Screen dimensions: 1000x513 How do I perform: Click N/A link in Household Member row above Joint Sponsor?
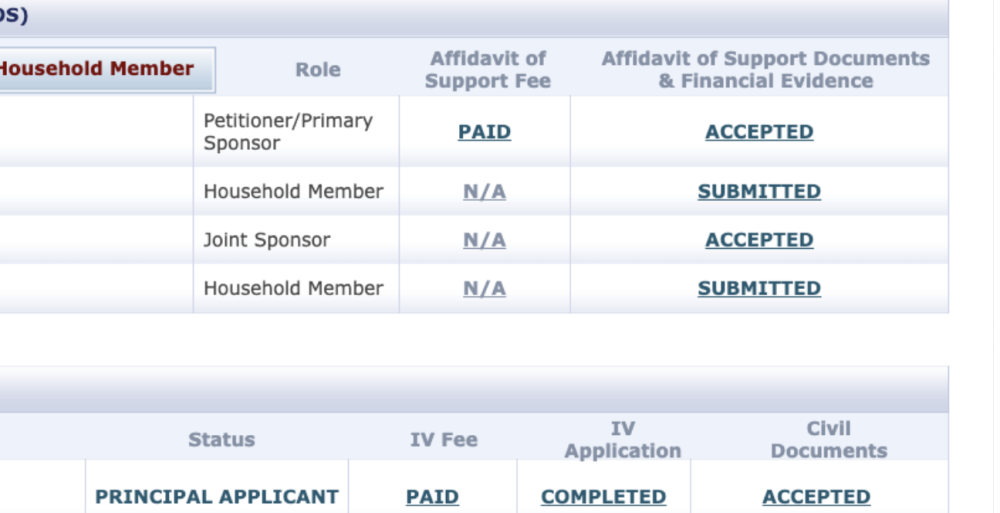point(484,191)
